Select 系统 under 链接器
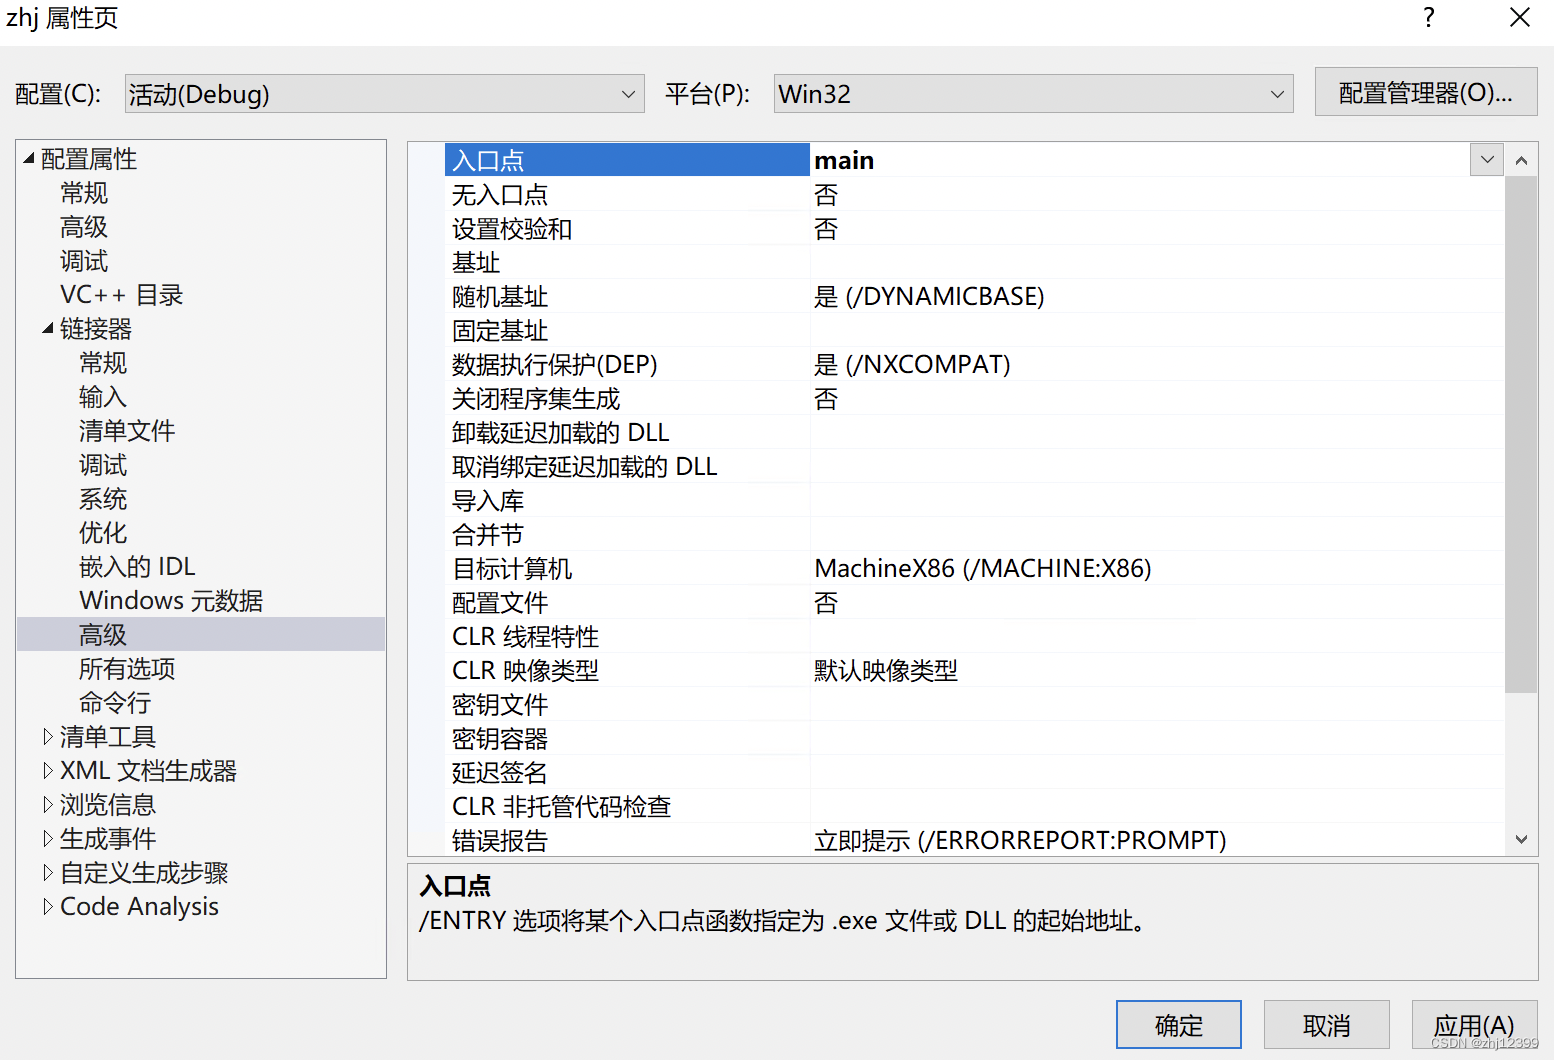 tap(102, 498)
